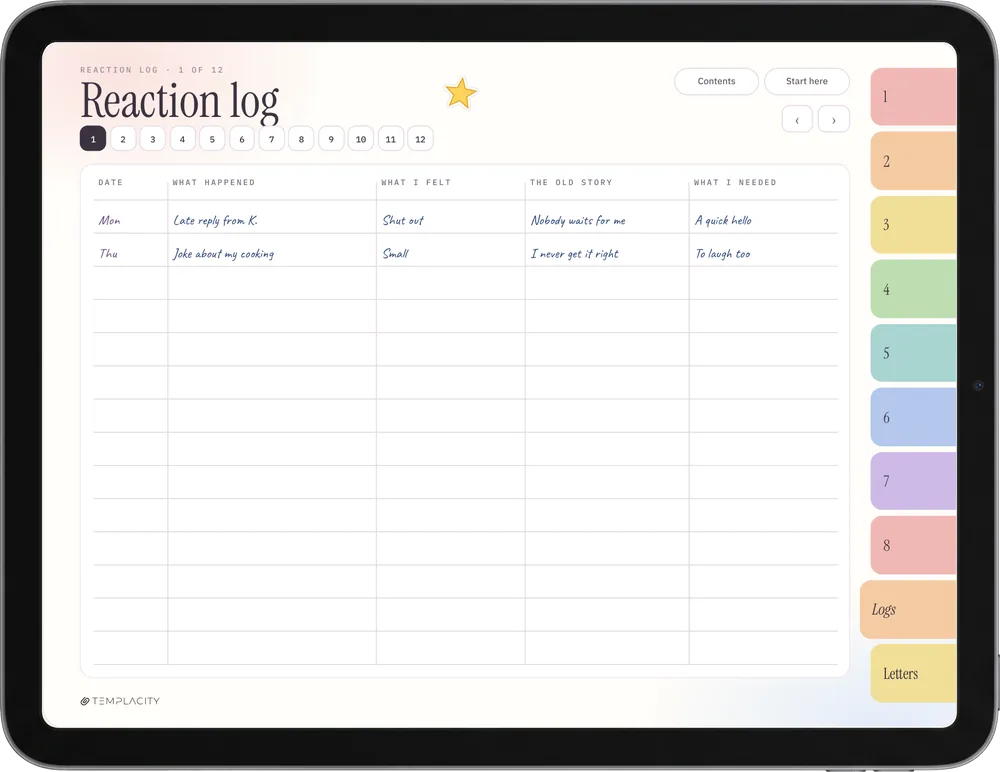This screenshot has height=772, width=1000.
Task: Select 'Nobody waits for me' text
Action: (578, 220)
